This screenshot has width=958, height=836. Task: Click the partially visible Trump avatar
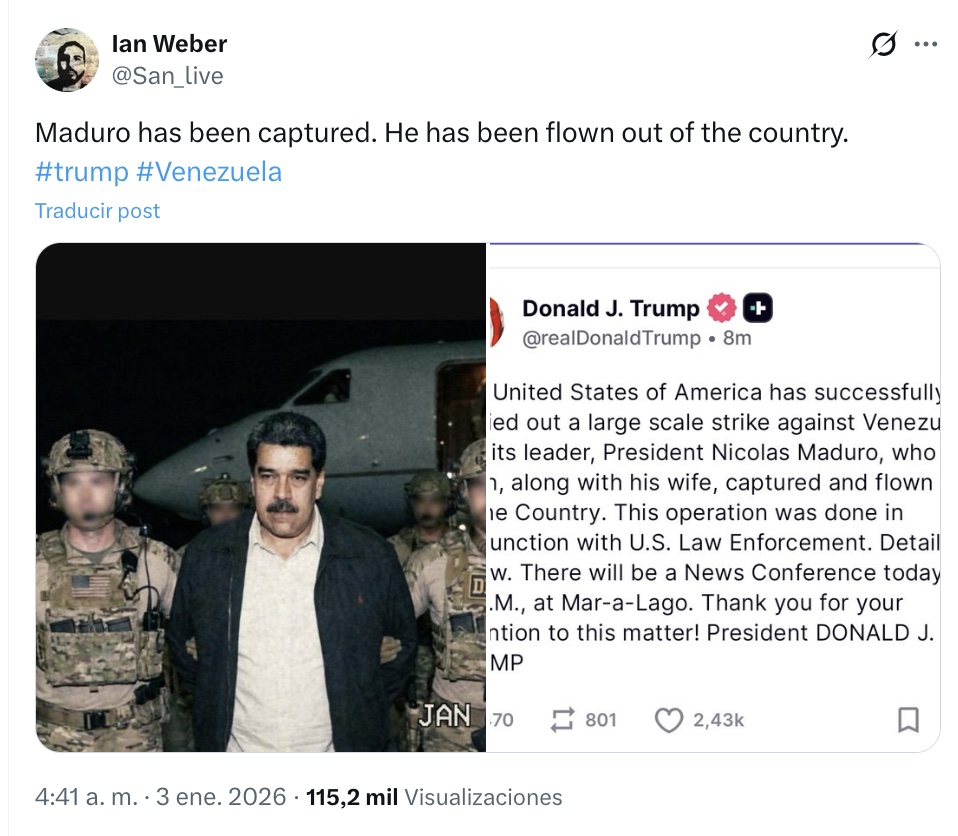[x=495, y=322]
